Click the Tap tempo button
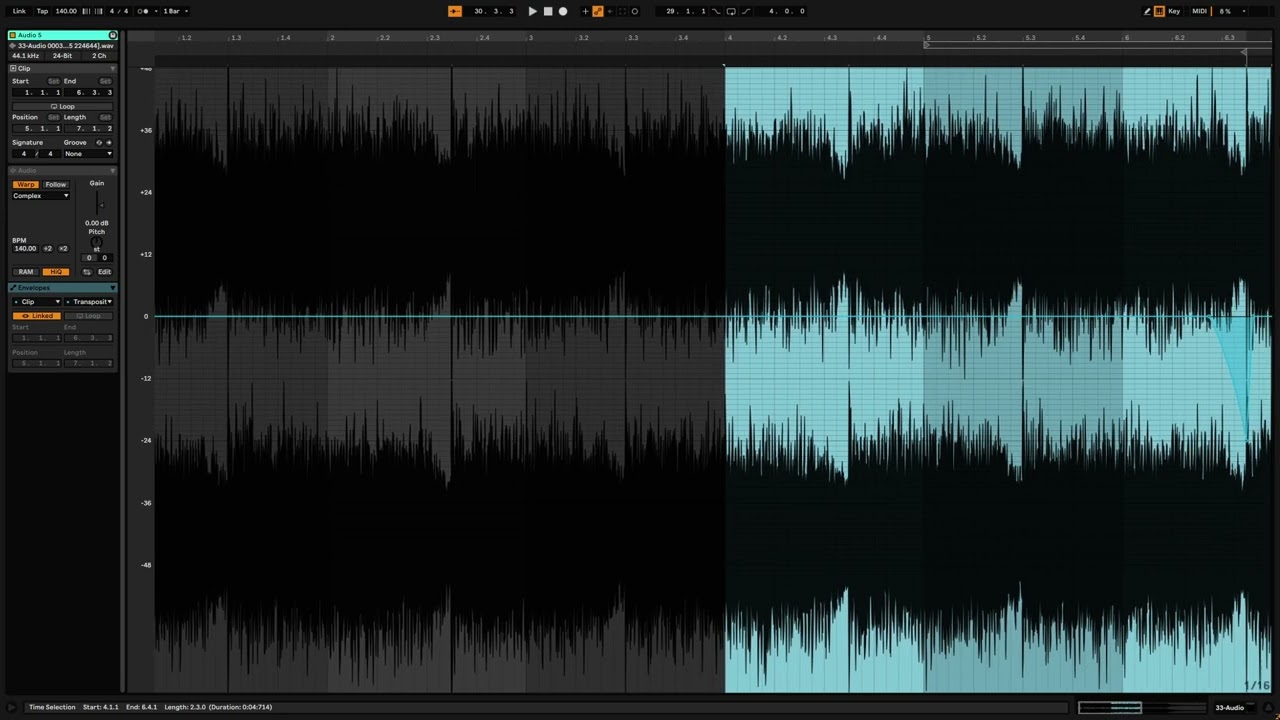The width and height of the screenshot is (1280, 720). (42, 11)
